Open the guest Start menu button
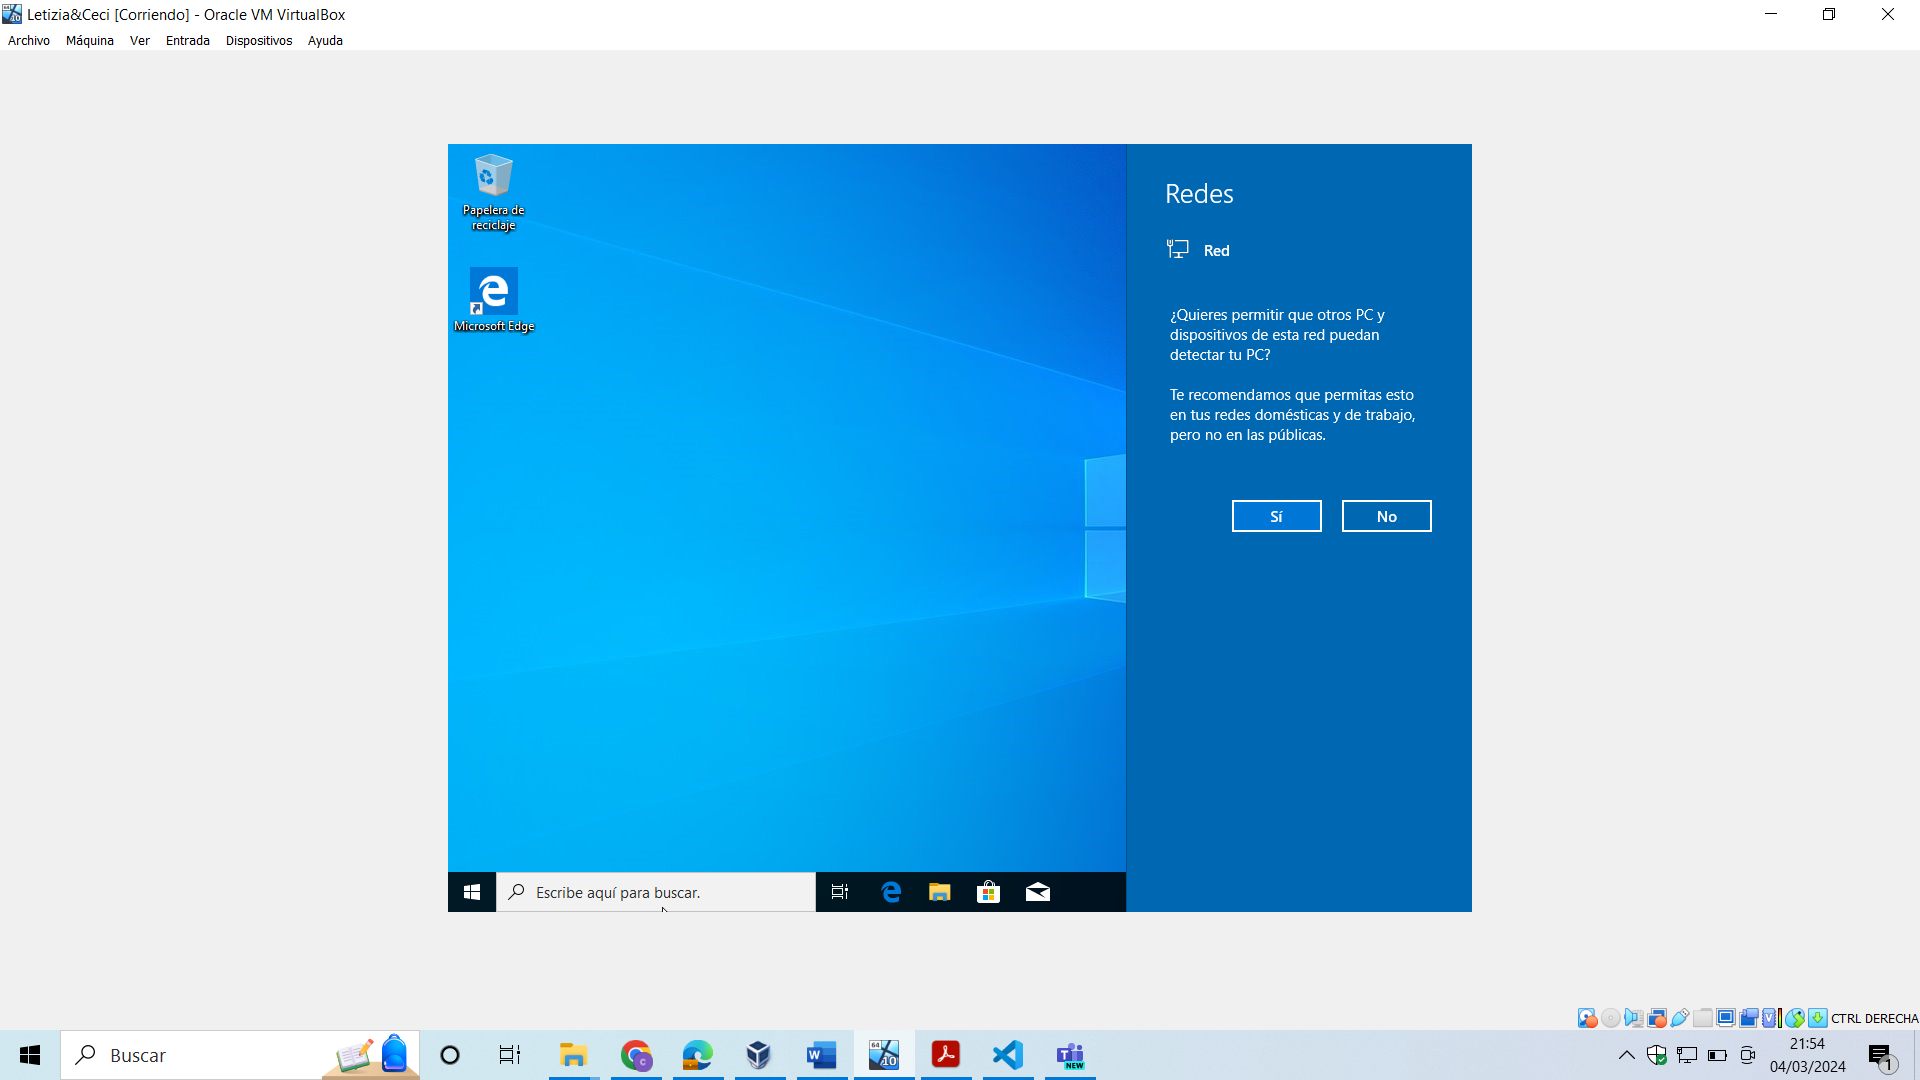The image size is (1920, 1080). (x=472, y=892)
